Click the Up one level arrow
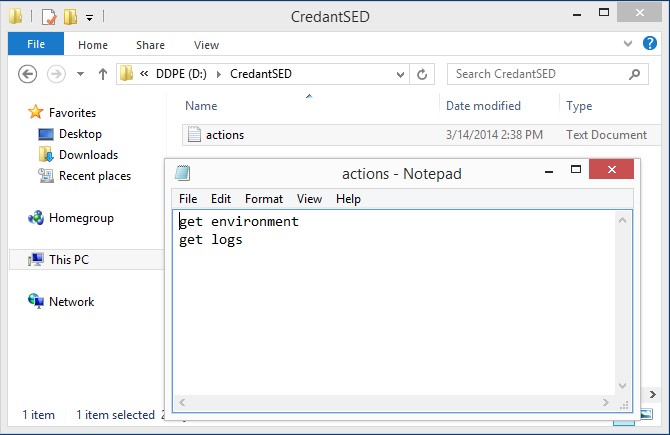Image resolution: width=670 pixels, height=435 pixels. pos(102,74)
